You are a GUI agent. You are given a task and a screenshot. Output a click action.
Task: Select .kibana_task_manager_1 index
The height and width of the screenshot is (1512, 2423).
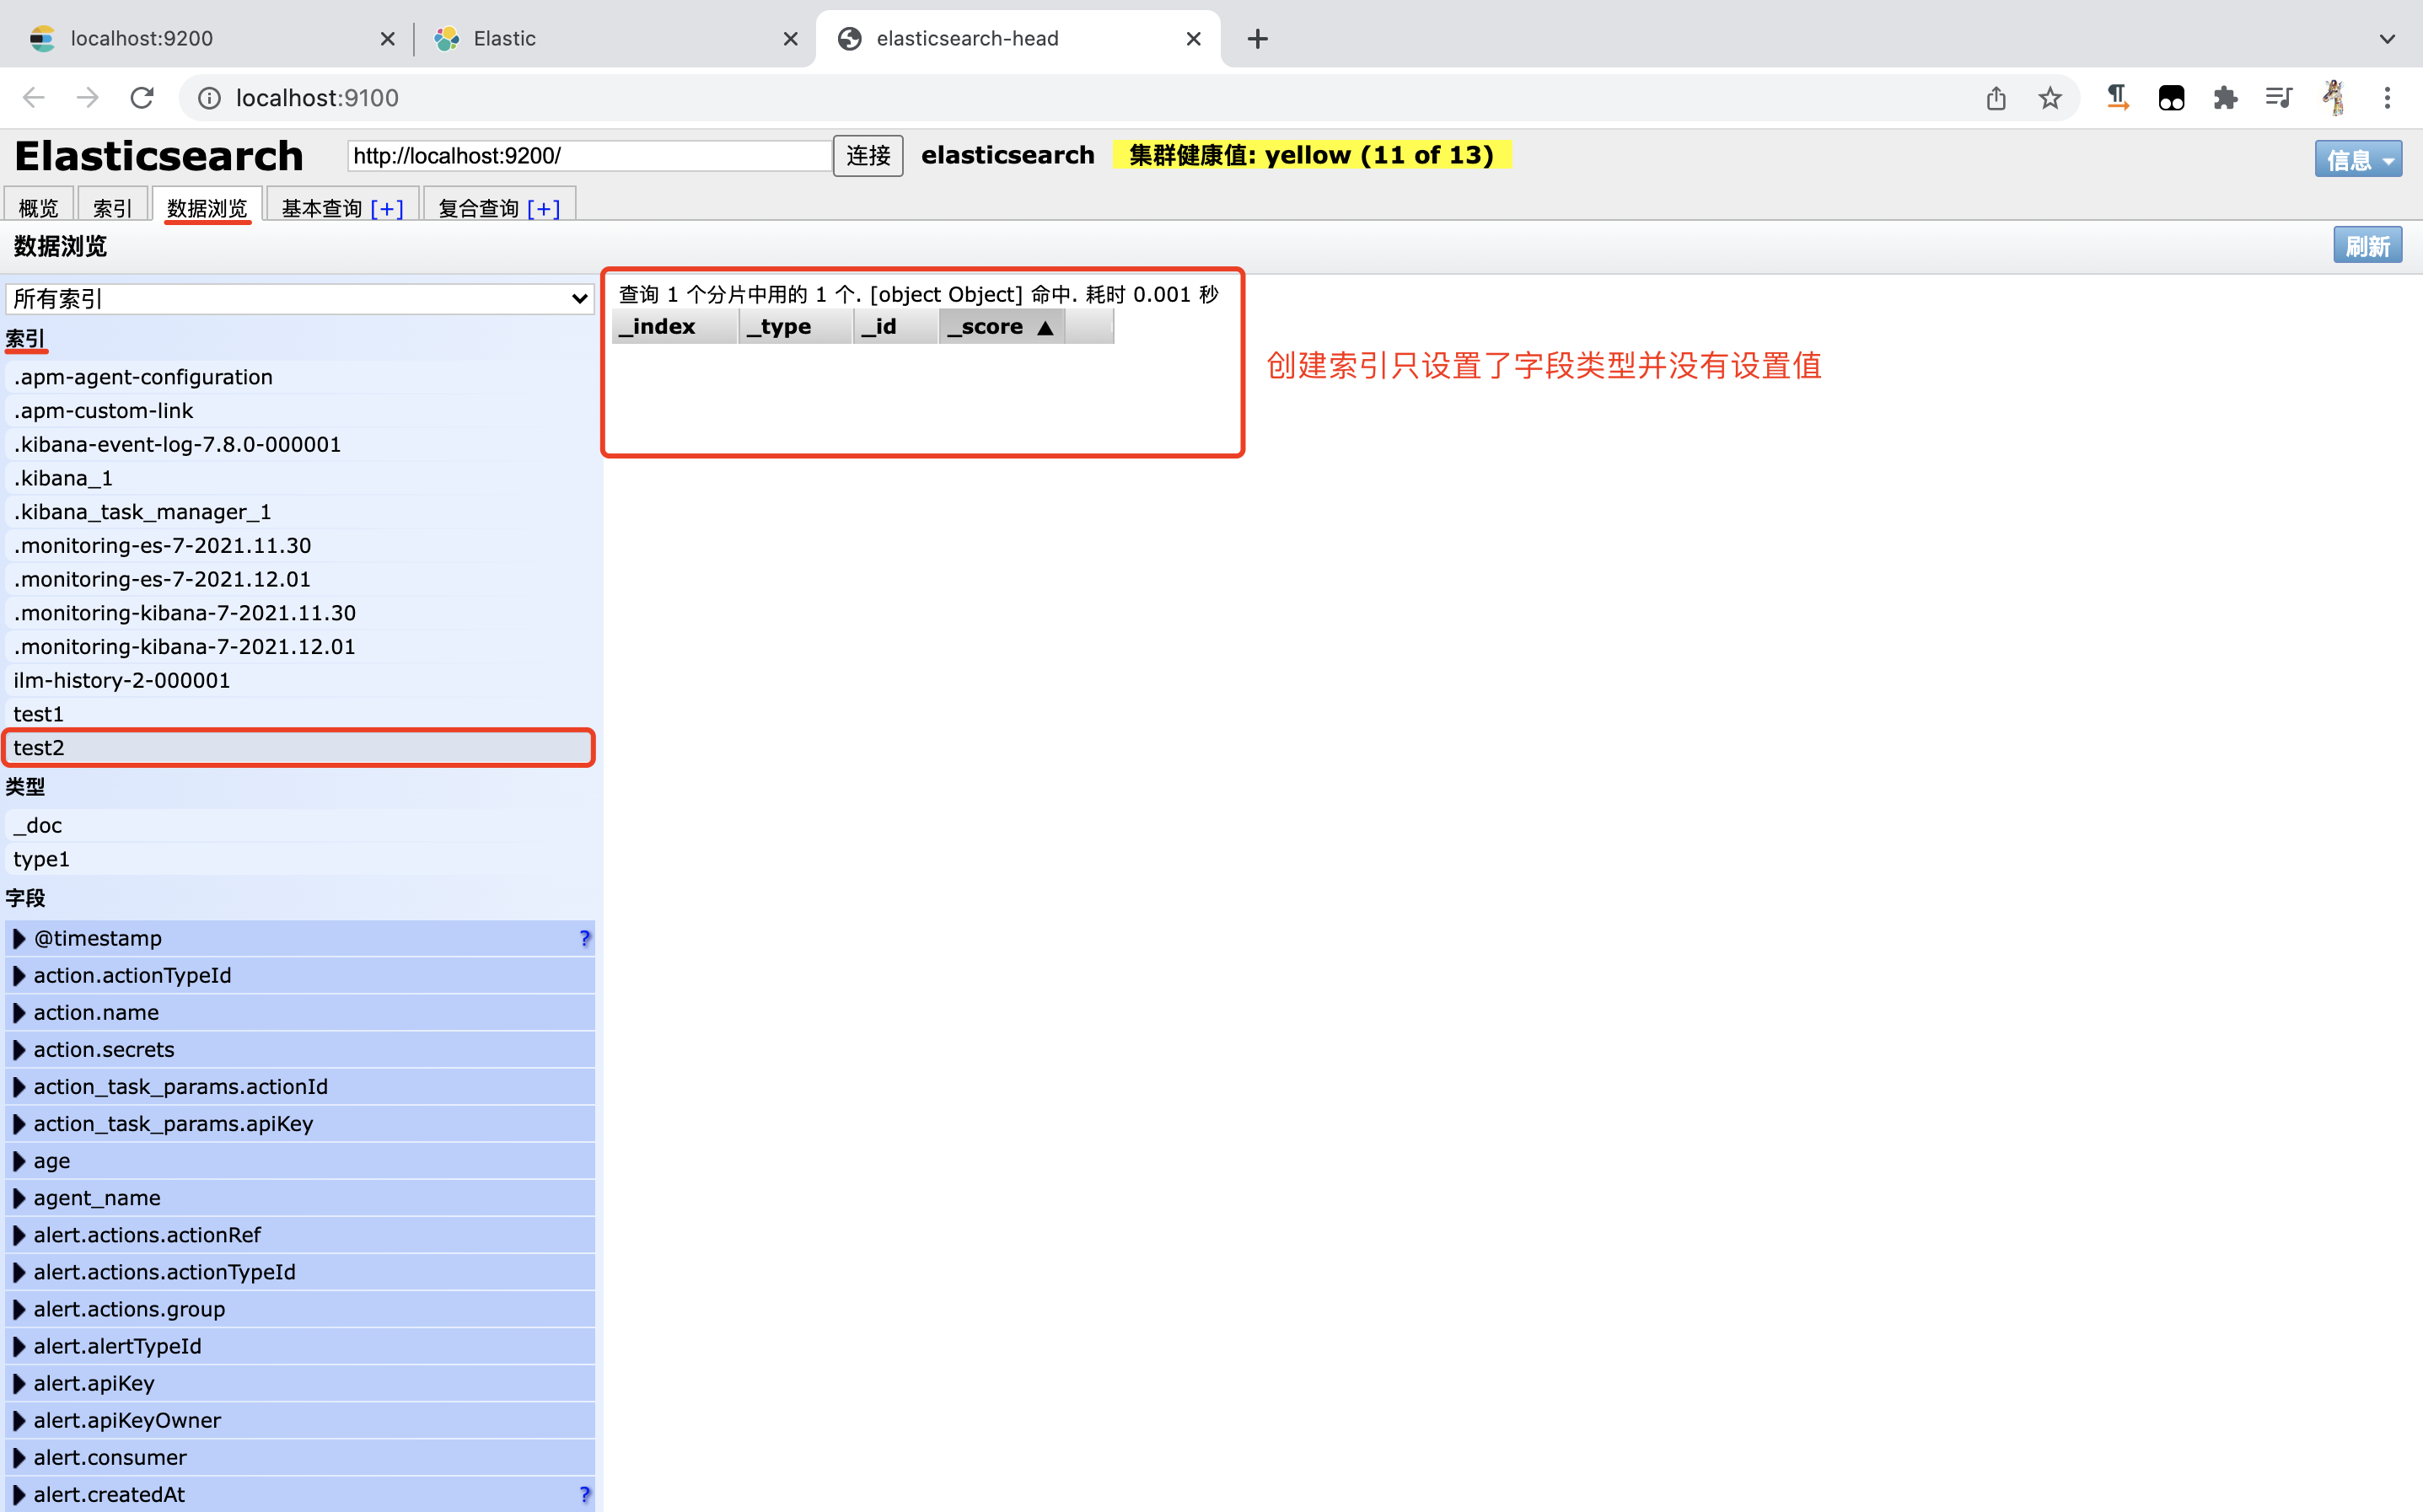pyautogui.click(x=300, y=511)
